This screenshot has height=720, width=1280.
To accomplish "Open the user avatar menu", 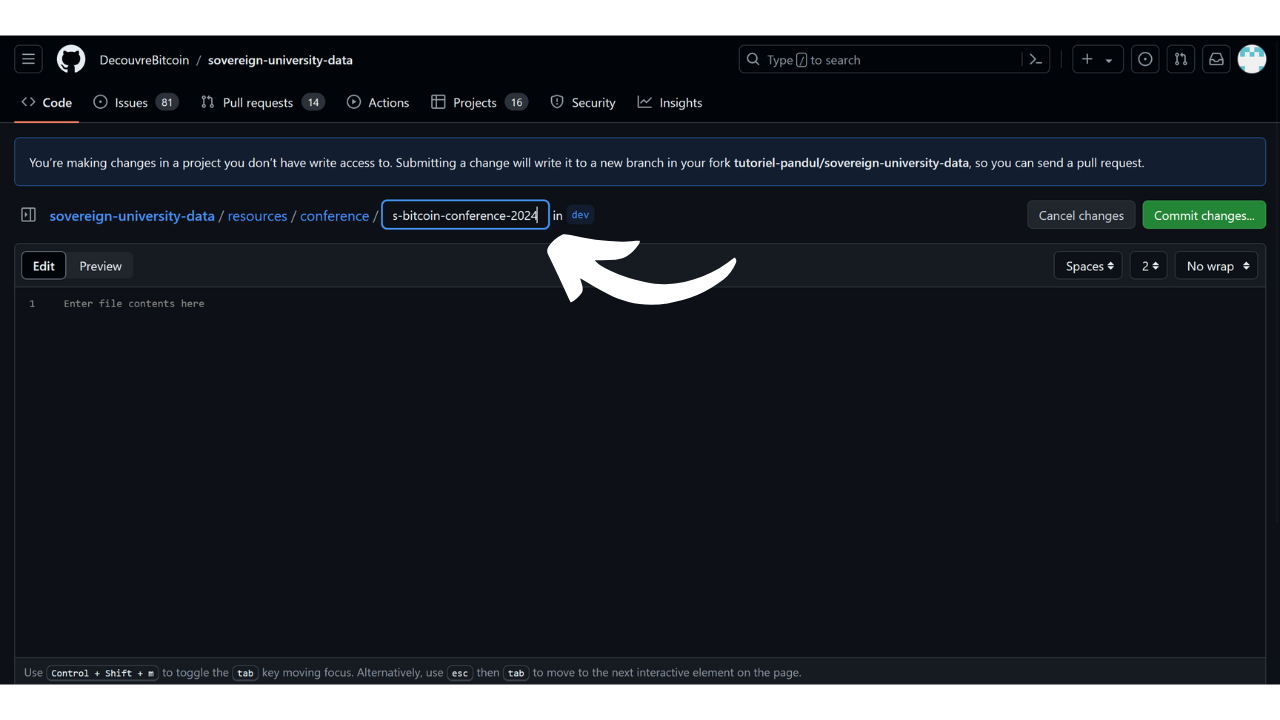I will pos(1252,60).
